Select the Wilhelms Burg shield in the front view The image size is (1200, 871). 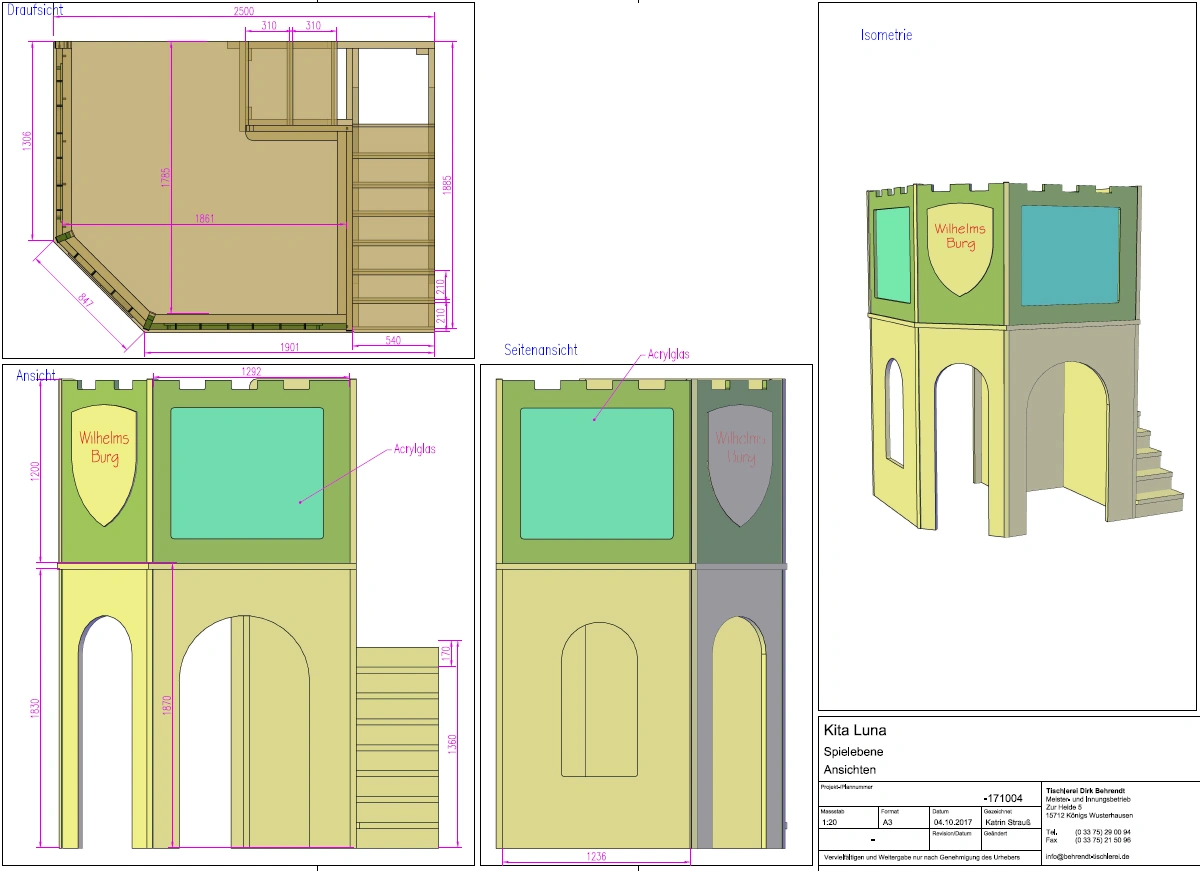click(104, 463)
